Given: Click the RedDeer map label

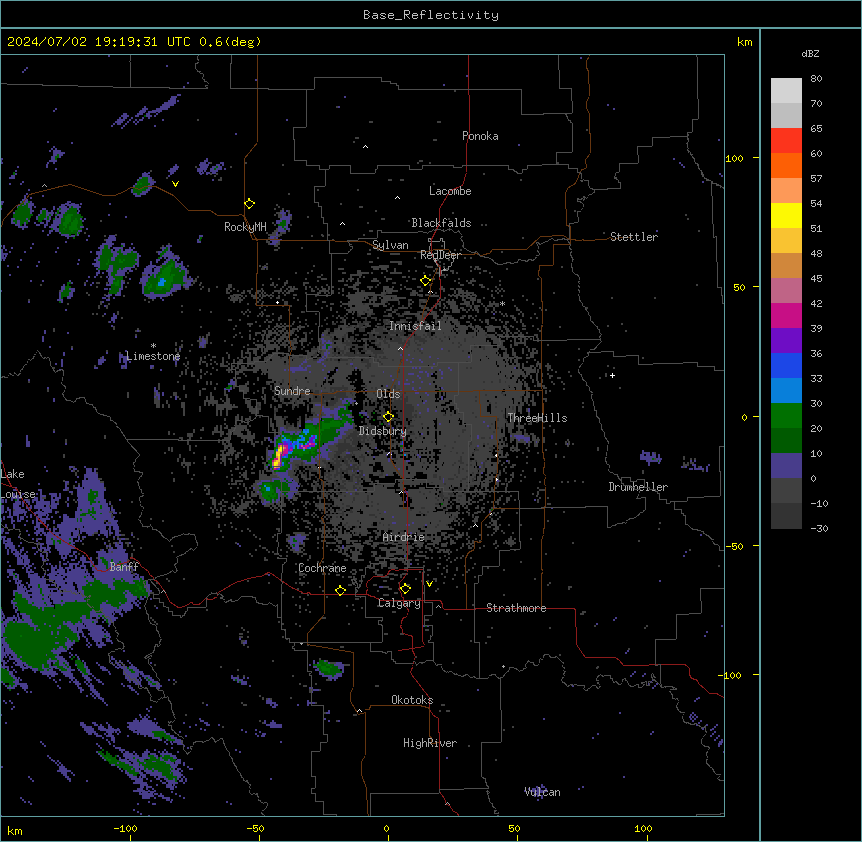Looking at the screenshot, I should tap(440, 255).
